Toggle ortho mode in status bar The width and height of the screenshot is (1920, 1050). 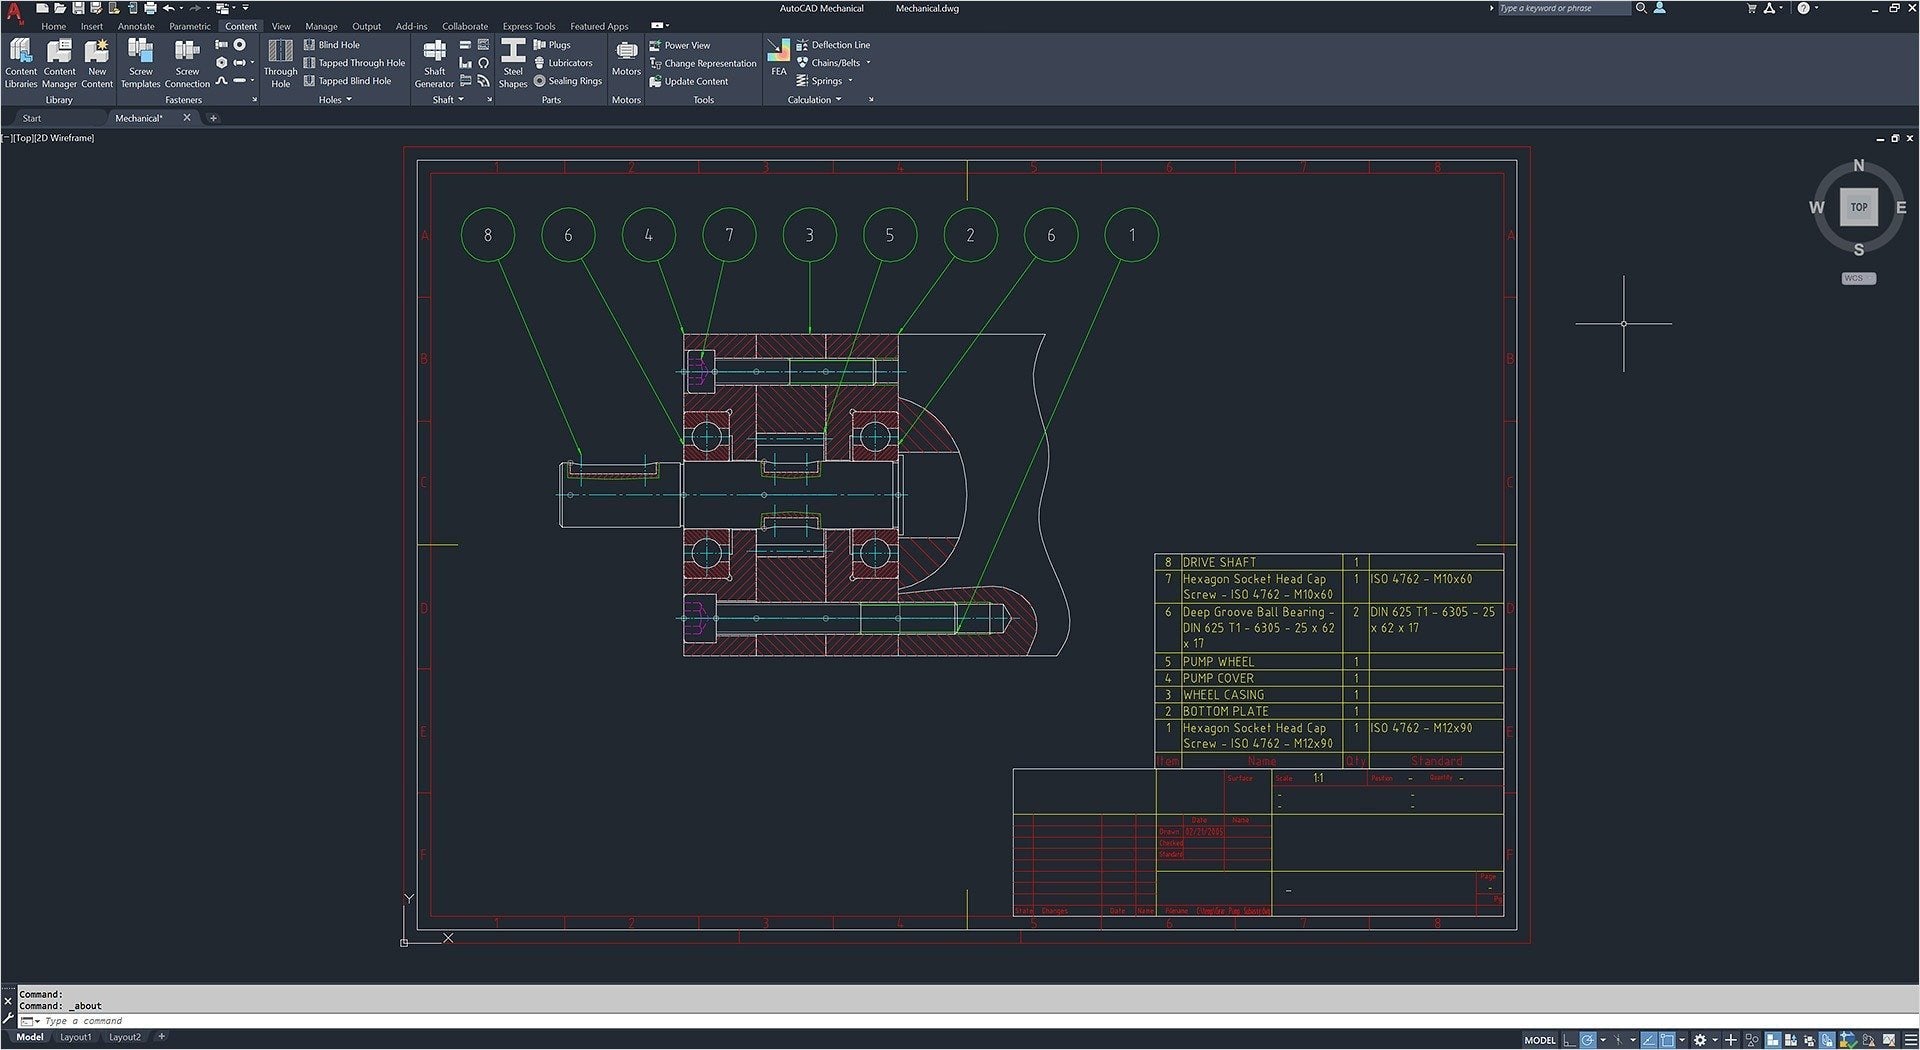pos(1570,1040)
